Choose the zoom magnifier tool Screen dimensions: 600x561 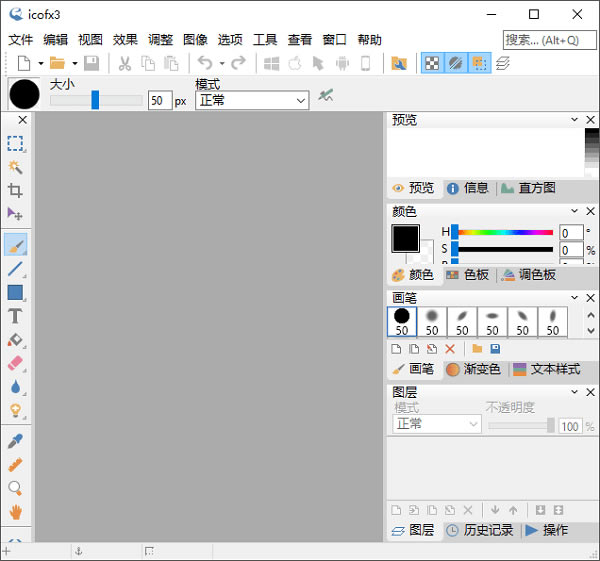click(x=15, y=488)
